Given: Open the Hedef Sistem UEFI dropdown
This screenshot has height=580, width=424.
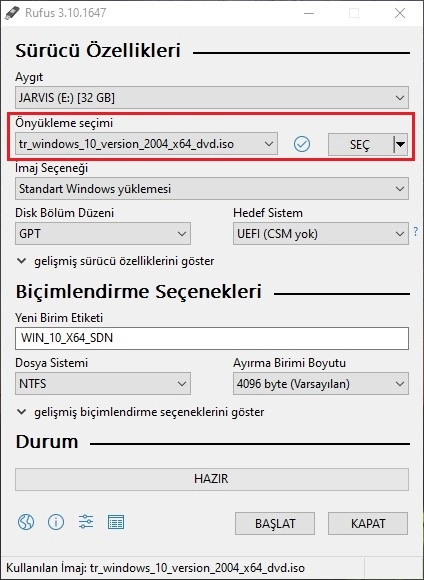Looking at the screenshot, I should (x=321, y=234).
